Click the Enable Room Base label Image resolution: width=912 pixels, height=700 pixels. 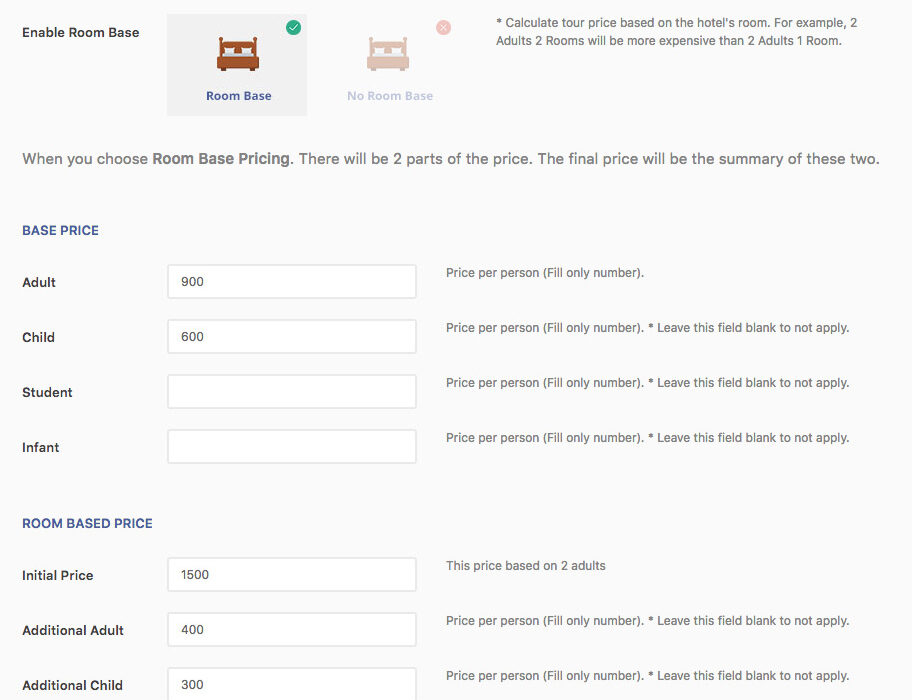81,32
